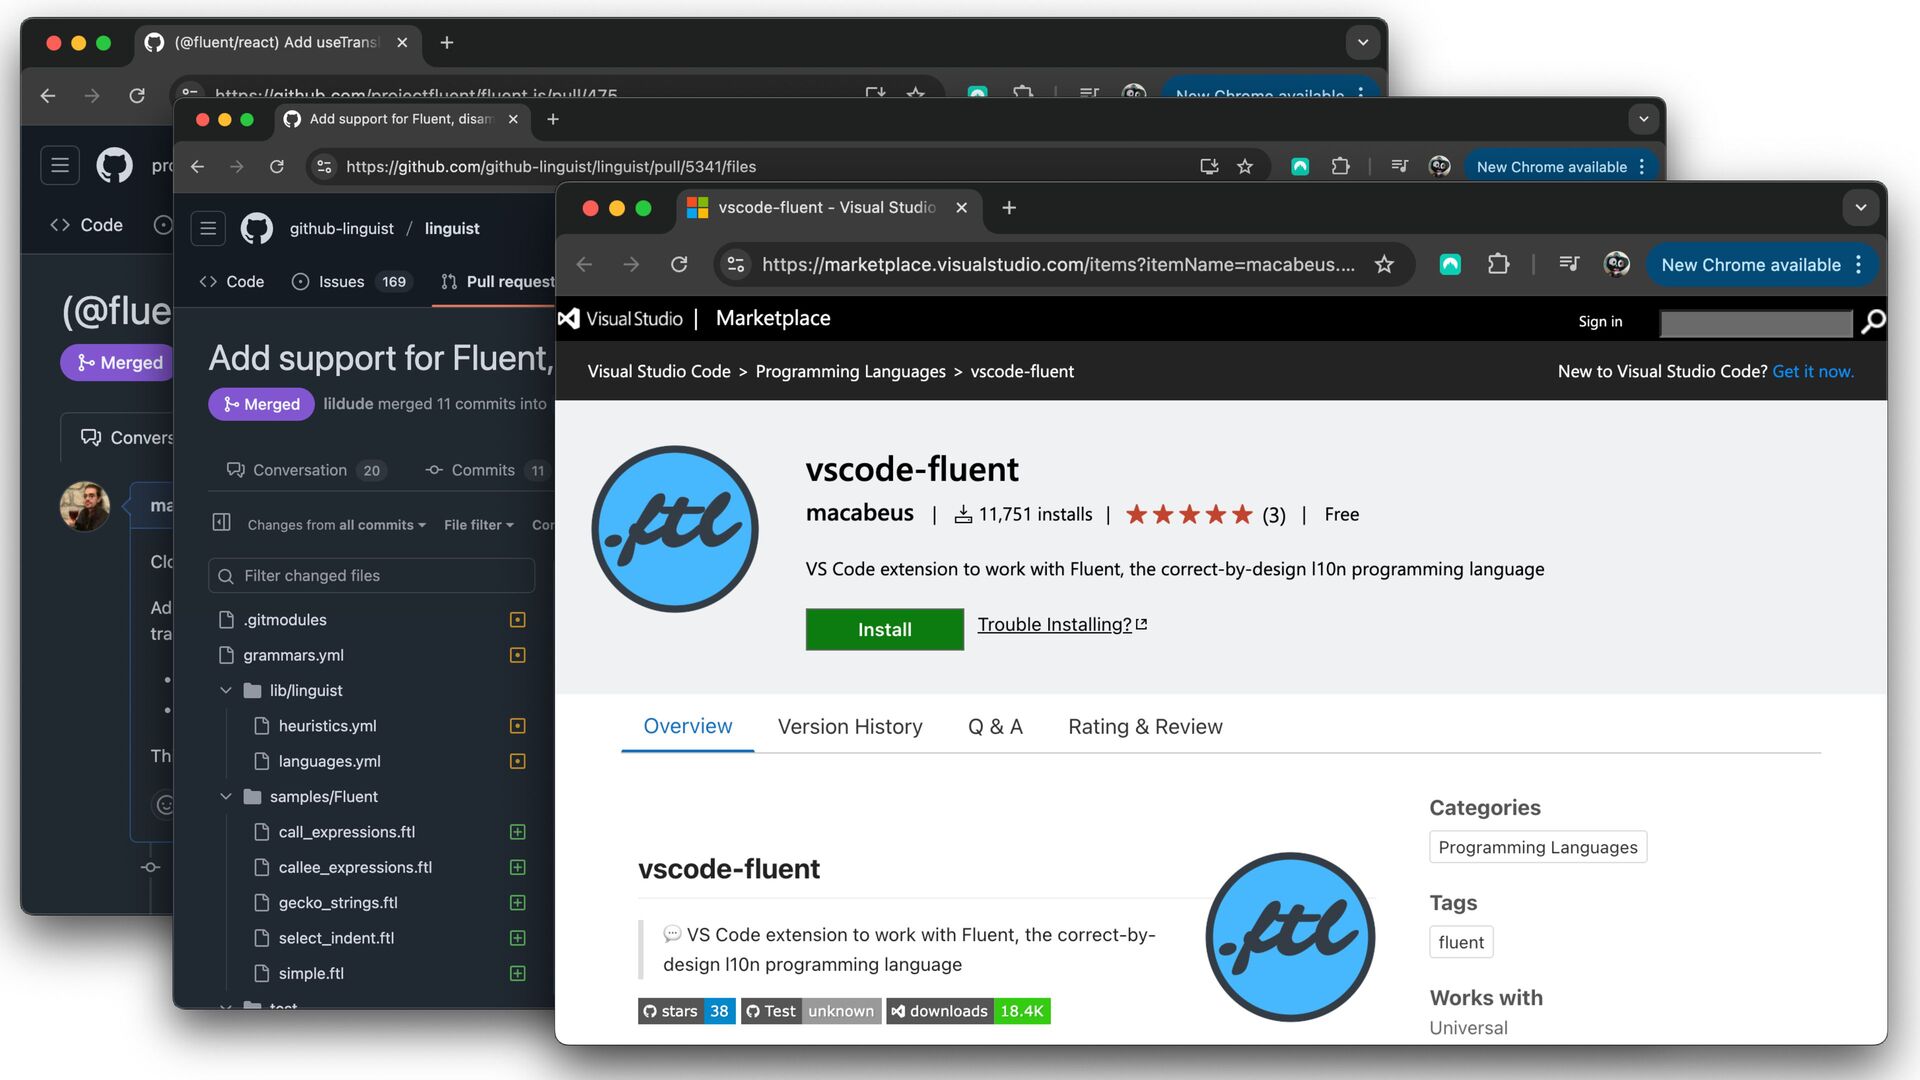Open the hamburger menu in the linguist window
Screen dimensions: 1920x1080
pyautogui.click(x=208, y=229)
